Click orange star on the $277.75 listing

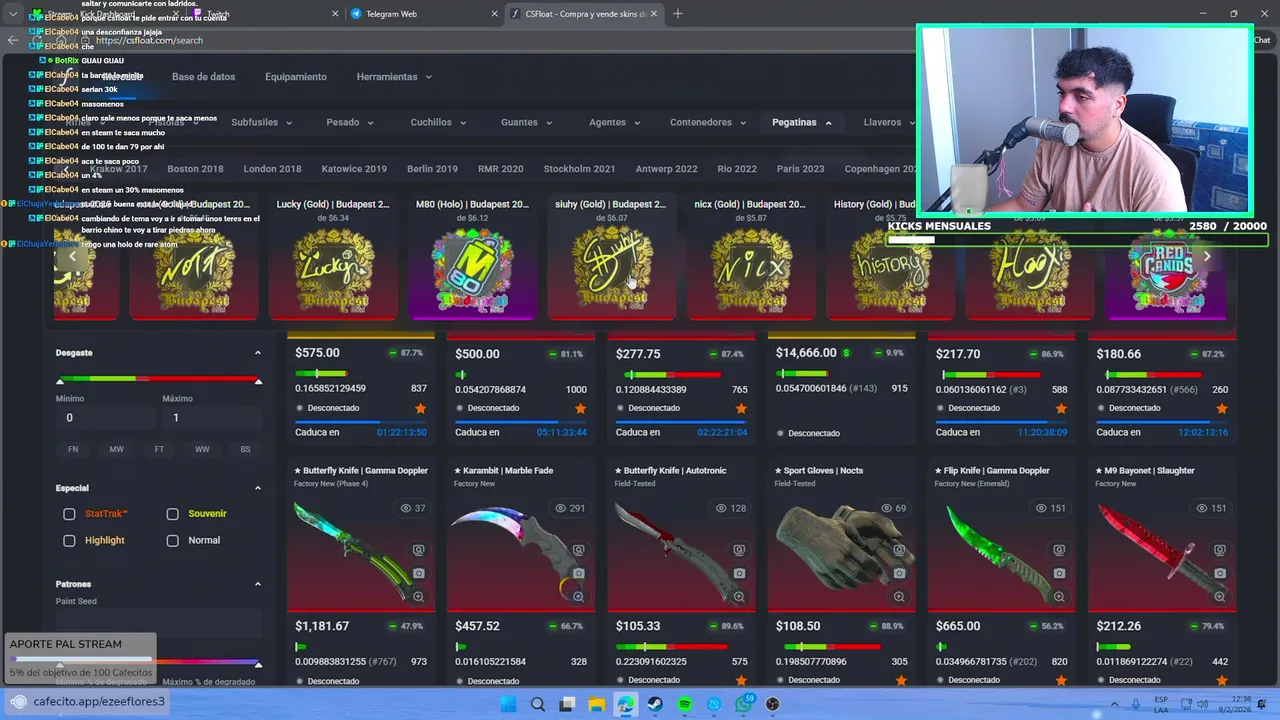click(741, 408)
